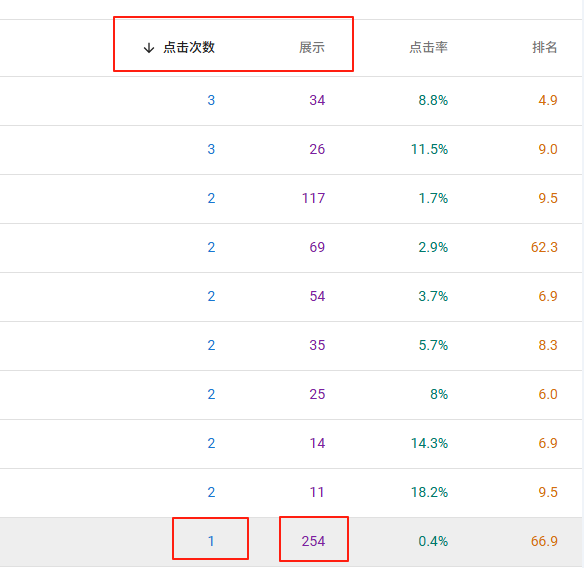Select impressions value 26
The width and height of the screenshot is (584, 568).
point(317,149)
